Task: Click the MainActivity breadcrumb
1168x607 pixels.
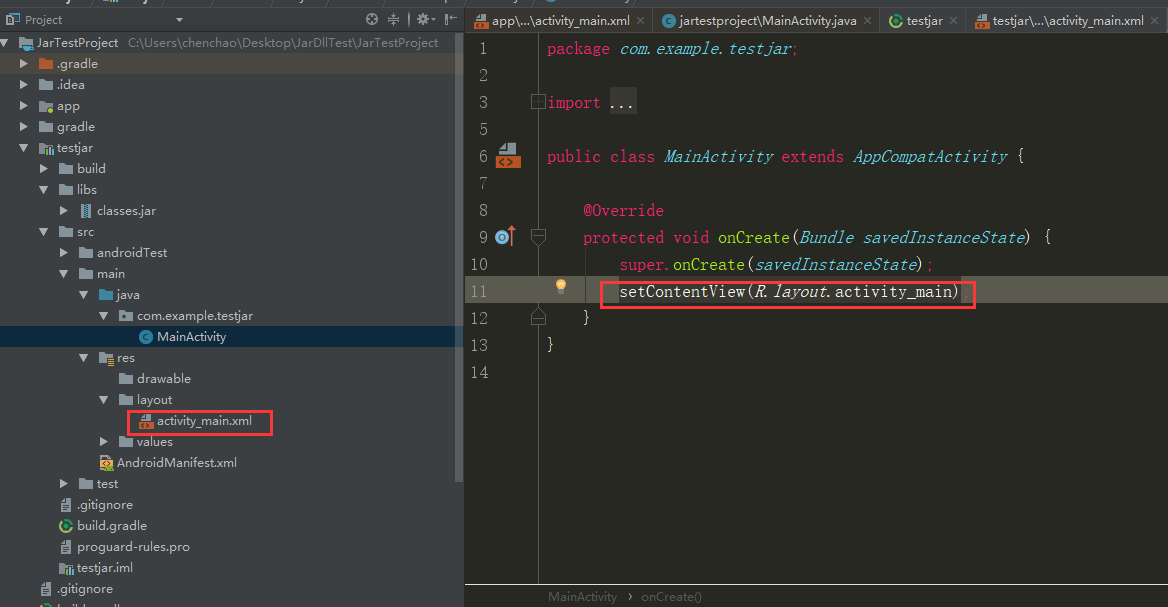Action: (x=583, y=597)
